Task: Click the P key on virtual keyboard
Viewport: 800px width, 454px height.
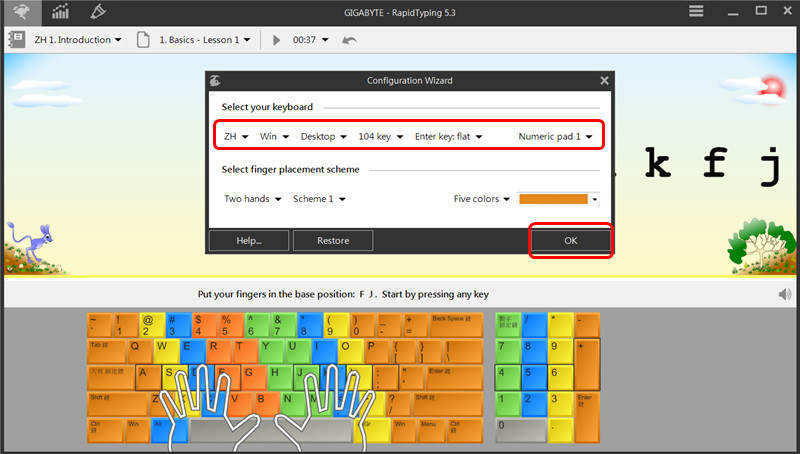Action: [x=377, y=351]
